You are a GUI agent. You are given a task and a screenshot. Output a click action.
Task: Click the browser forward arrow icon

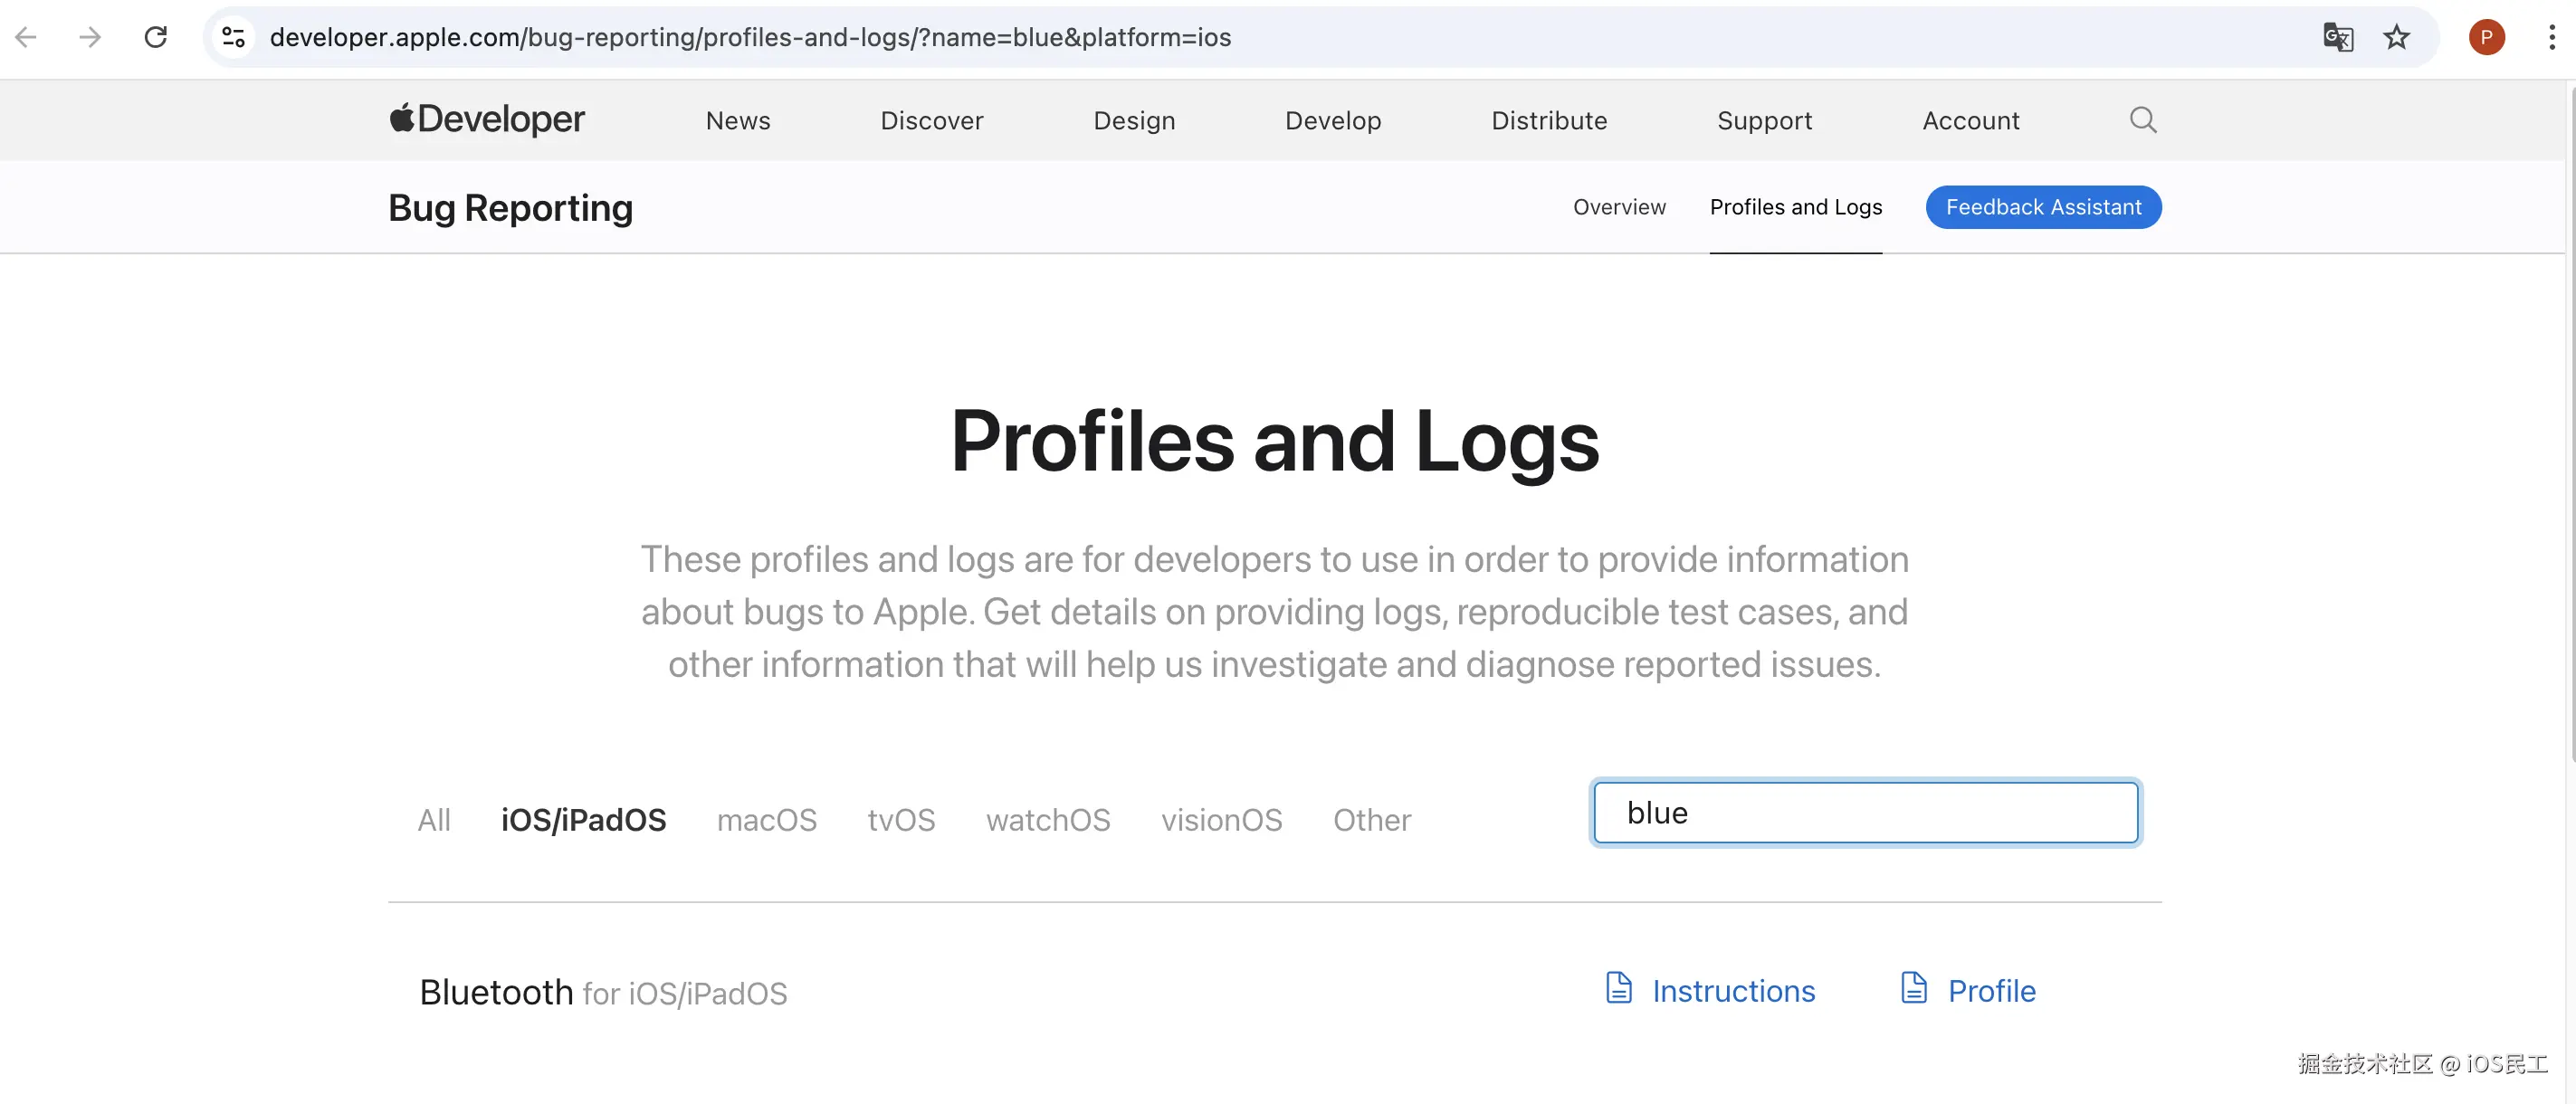click(x=90, y=37)
